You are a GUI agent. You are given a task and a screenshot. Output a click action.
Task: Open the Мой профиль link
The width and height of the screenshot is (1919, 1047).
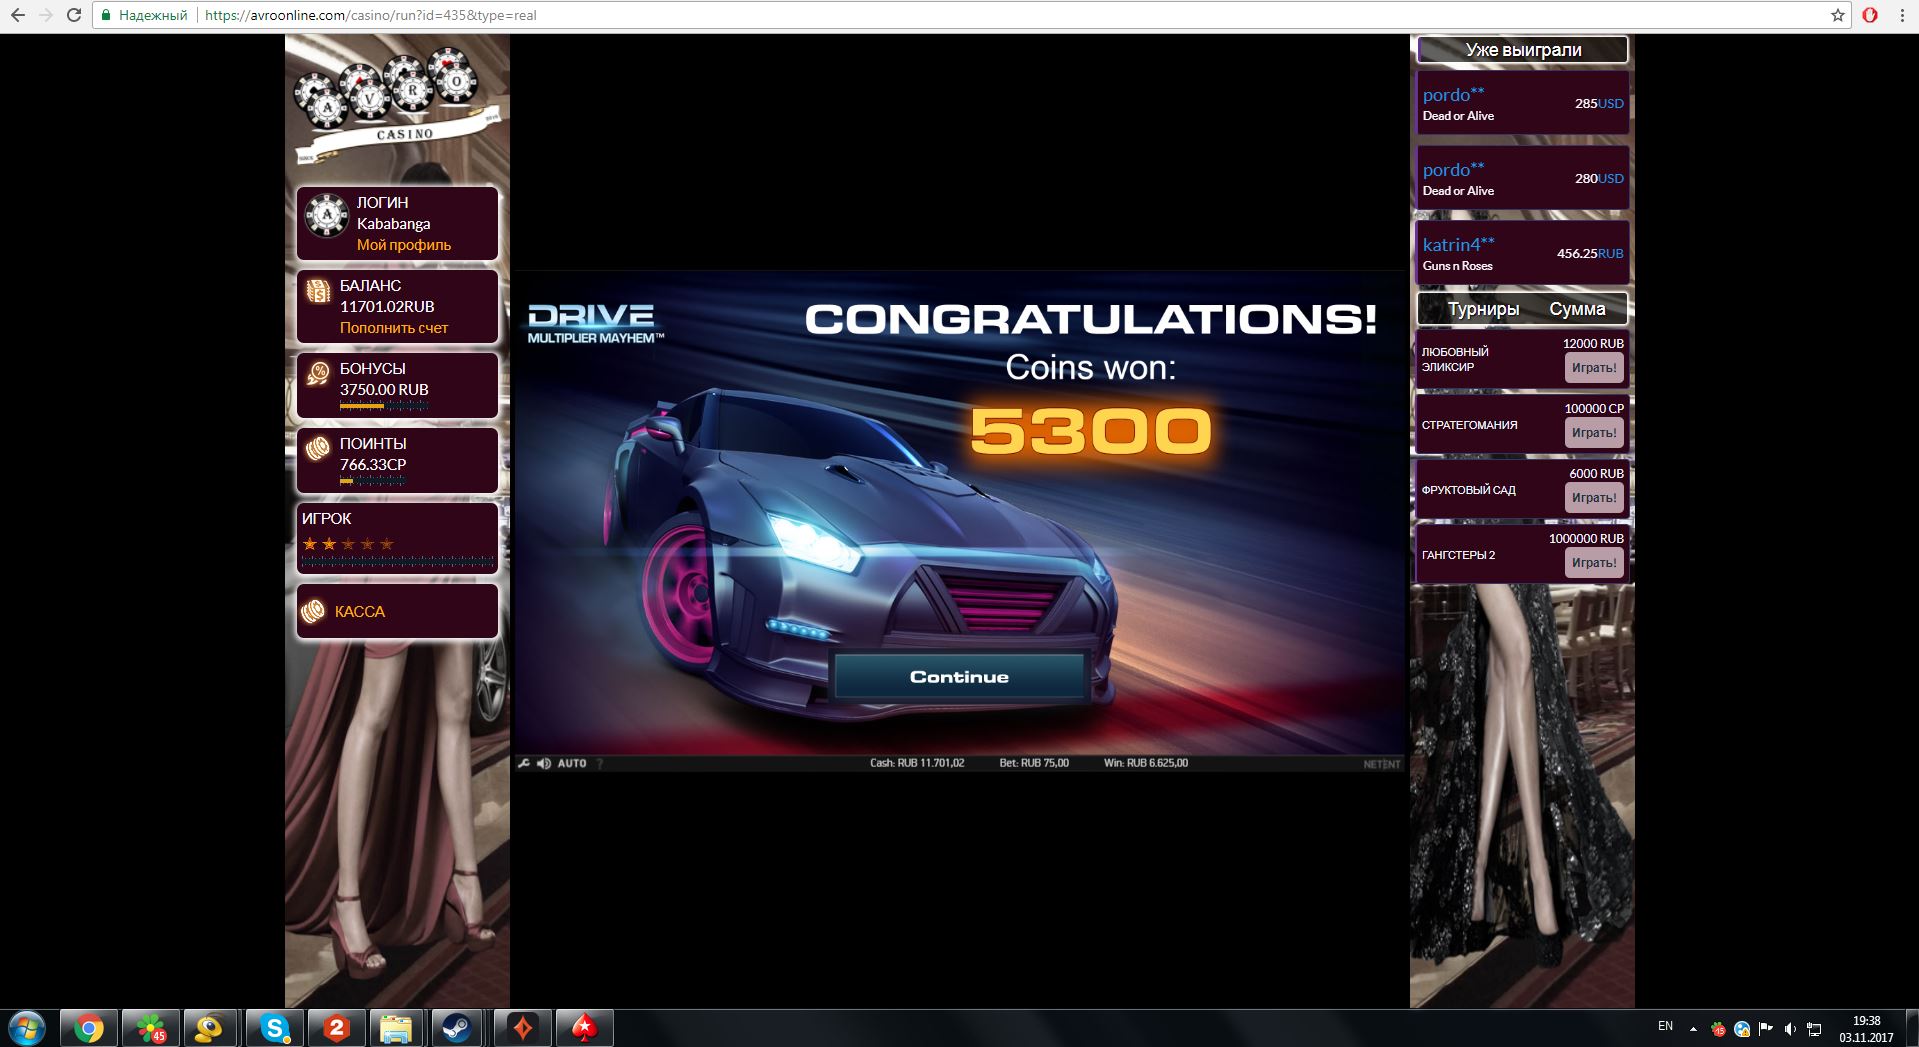[404, 245]
